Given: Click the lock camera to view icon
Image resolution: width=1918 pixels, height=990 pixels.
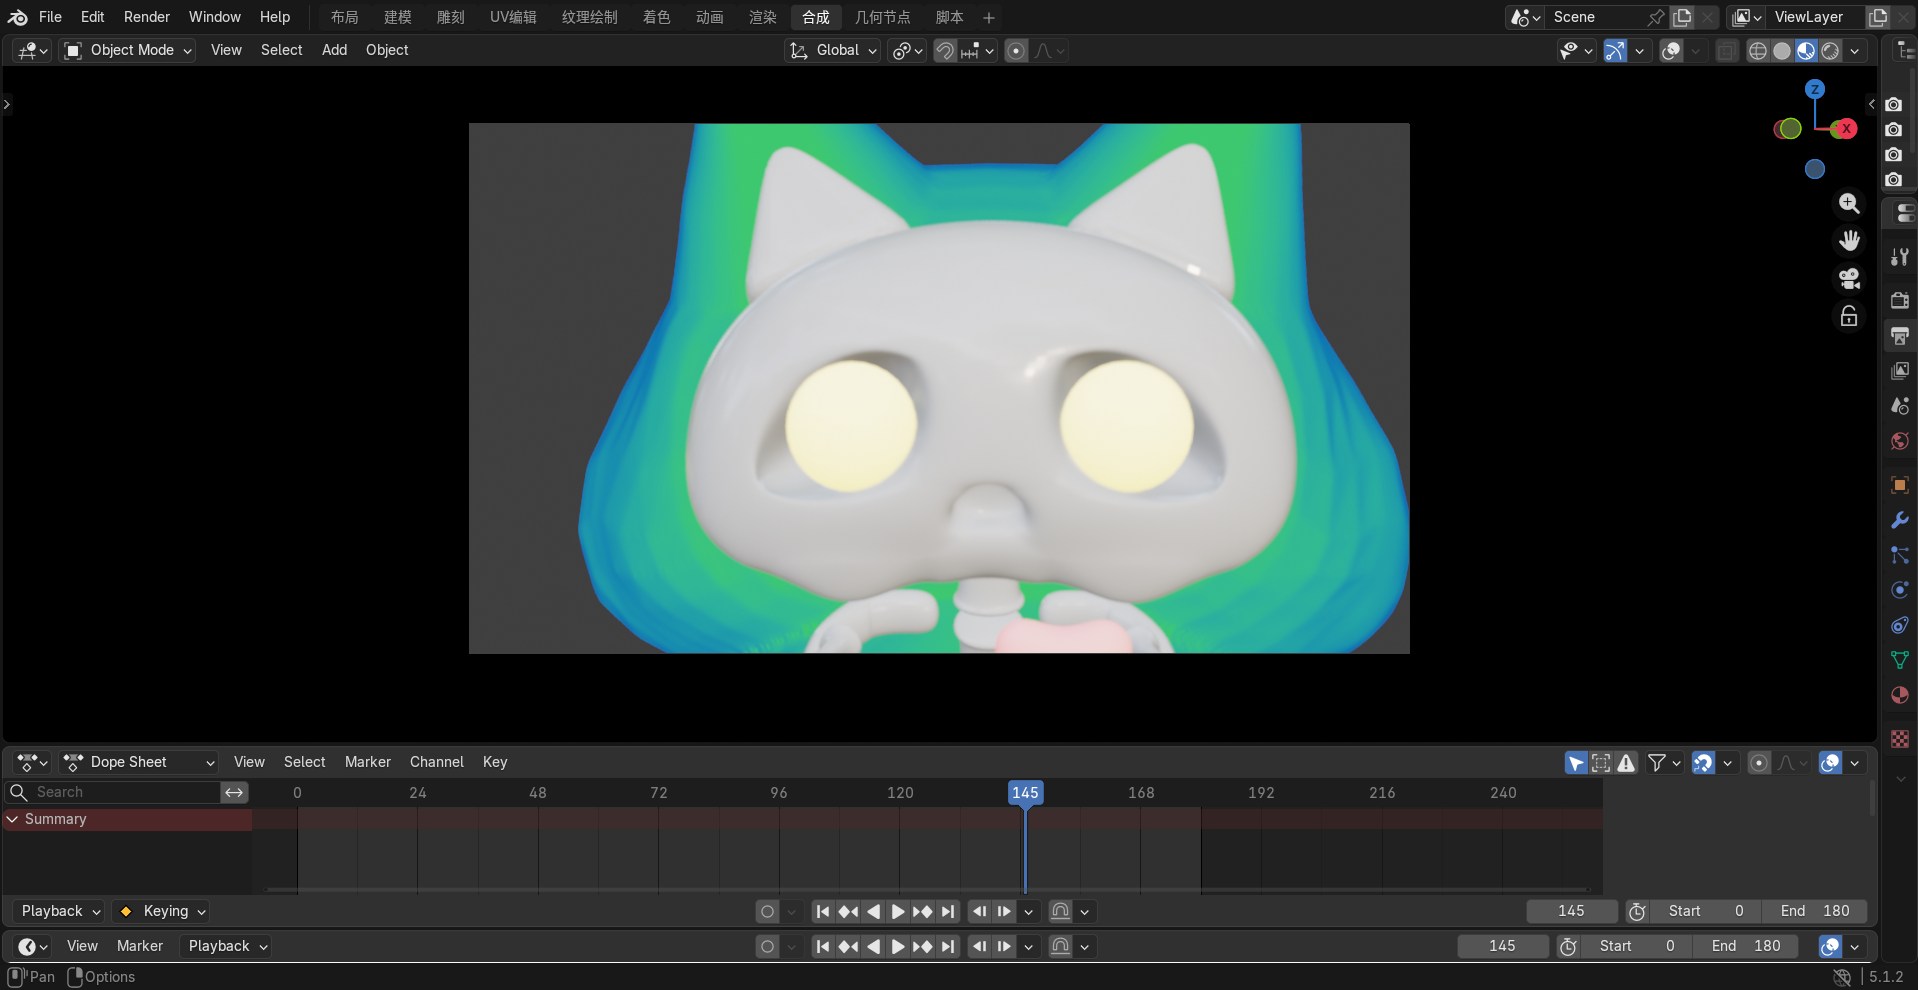Looking at the screenshot, I should tap(1849, 316).
